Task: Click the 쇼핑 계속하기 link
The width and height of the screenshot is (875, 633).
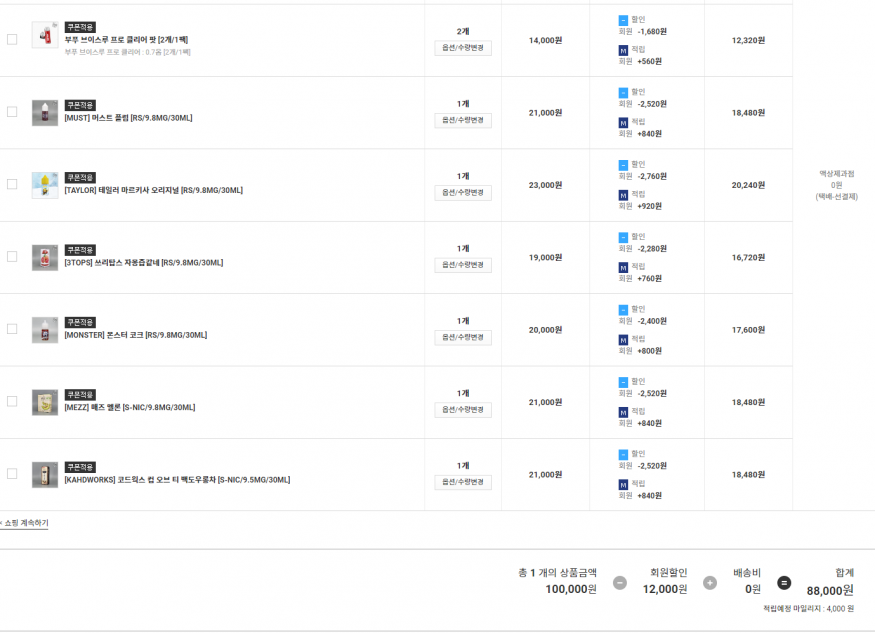Action: coord(25,523)
